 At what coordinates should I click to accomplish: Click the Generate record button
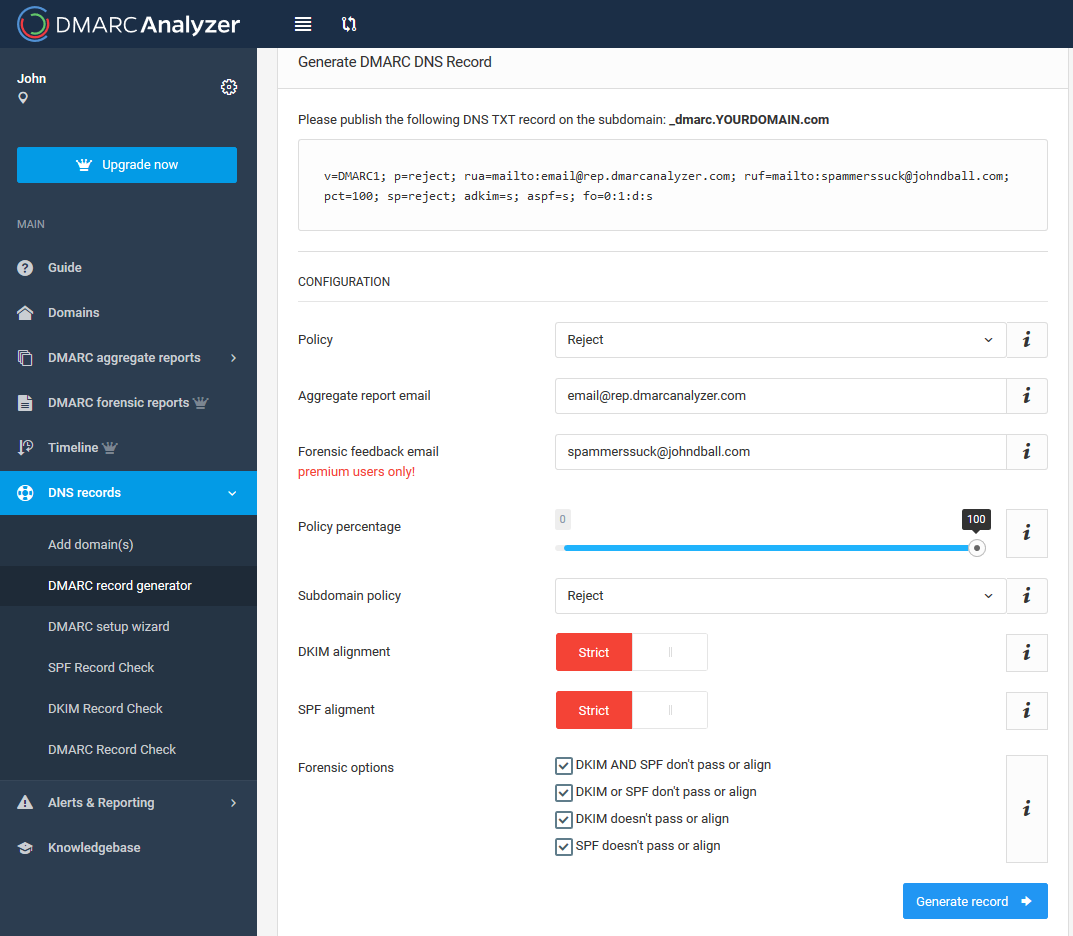tap(975, 901)
